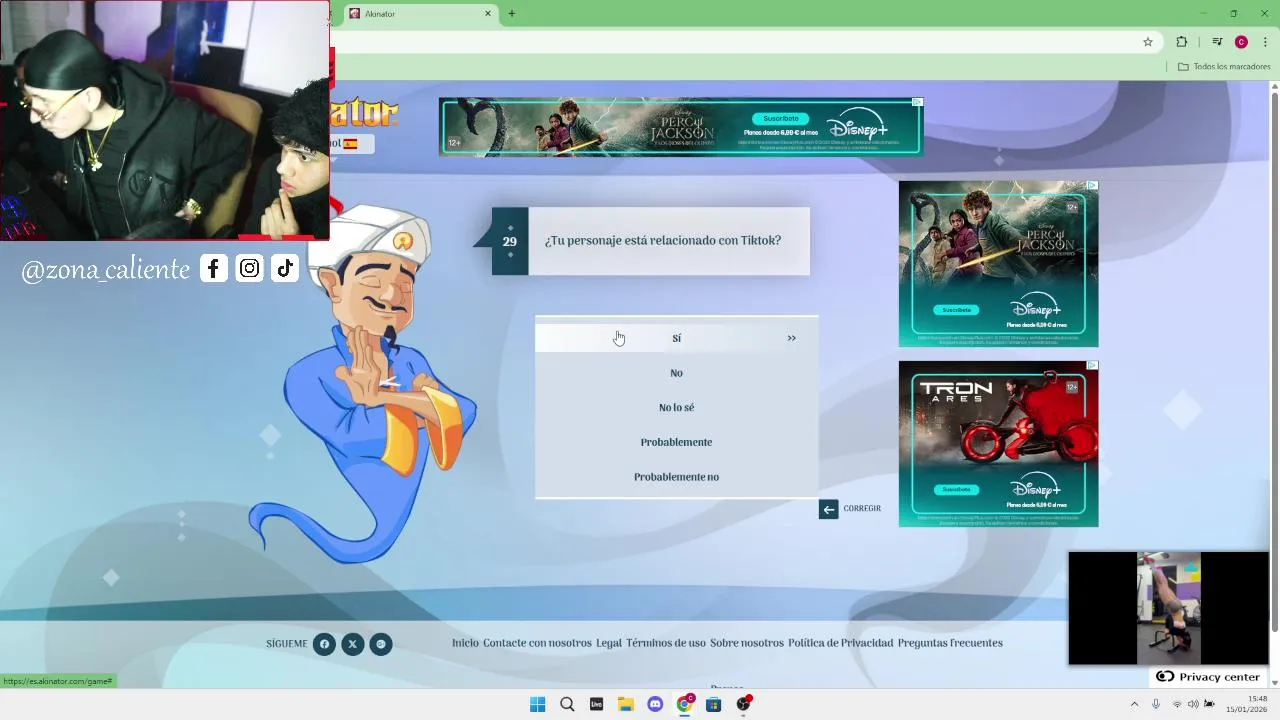Answer 'Sí' to the TikTok question

(x=676, y=338)
